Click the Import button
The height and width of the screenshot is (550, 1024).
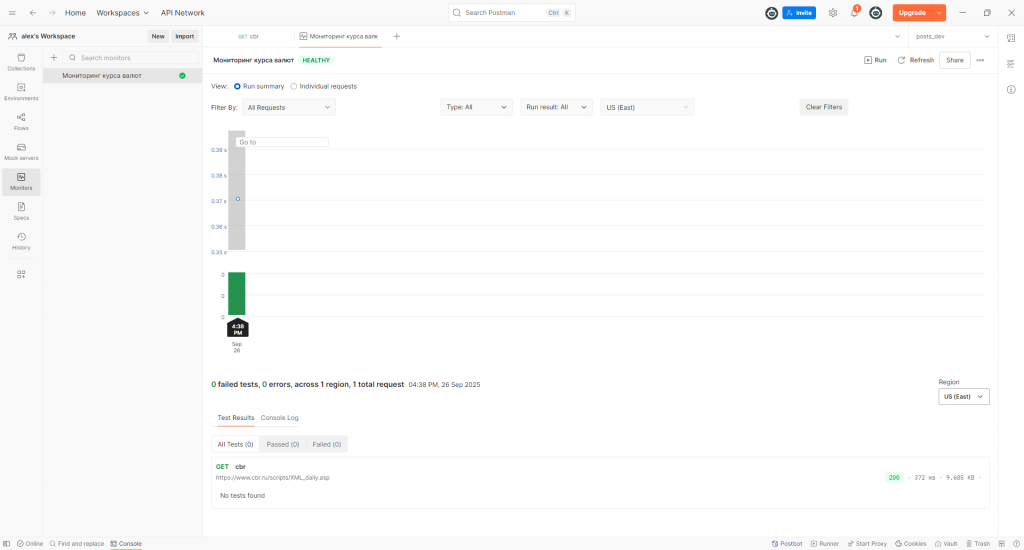pos(184,37)
